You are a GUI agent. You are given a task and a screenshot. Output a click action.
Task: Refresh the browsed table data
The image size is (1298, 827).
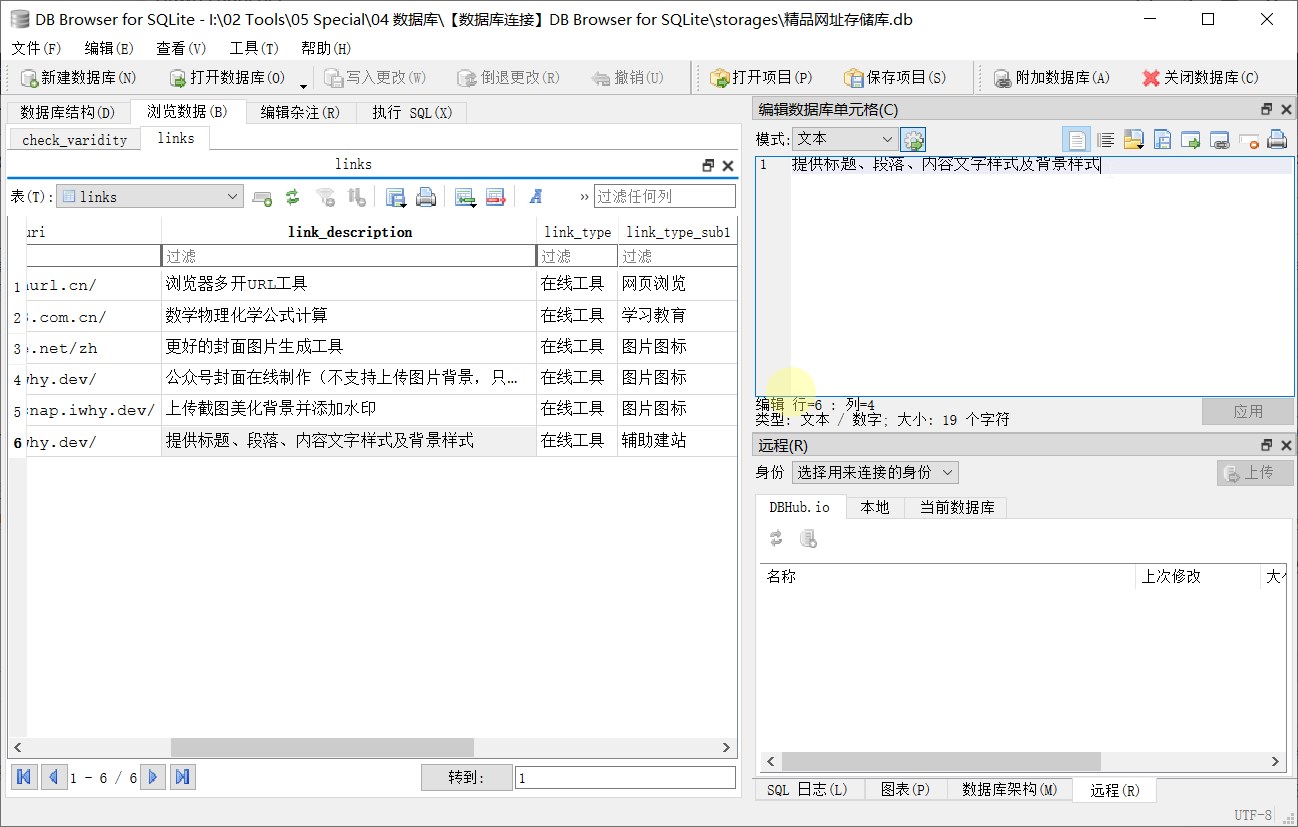(291, 196)
